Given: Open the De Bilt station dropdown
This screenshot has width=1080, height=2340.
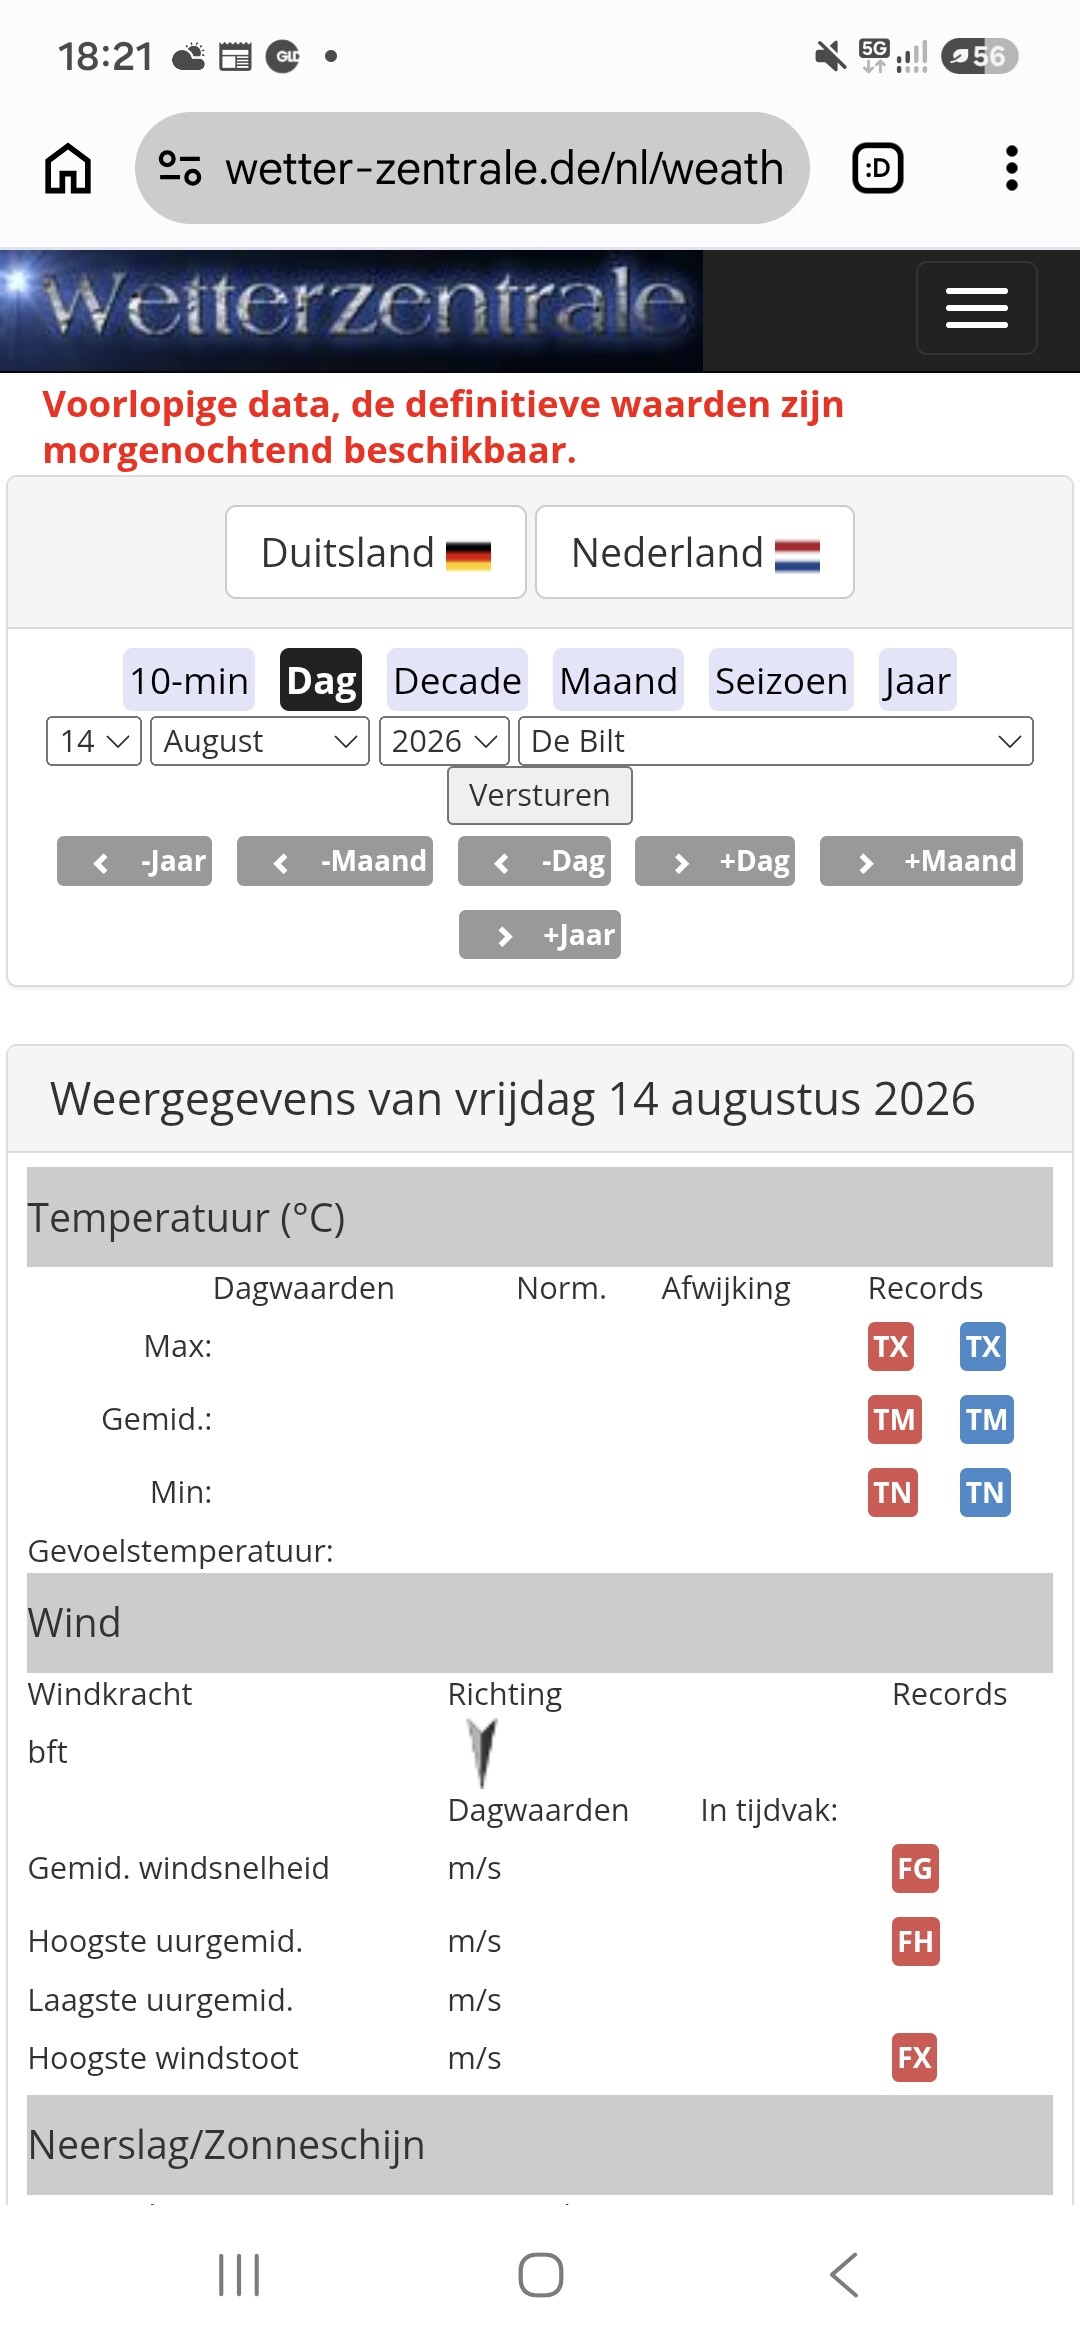Looking at the screenshot, I should click(x=776, y=741).
